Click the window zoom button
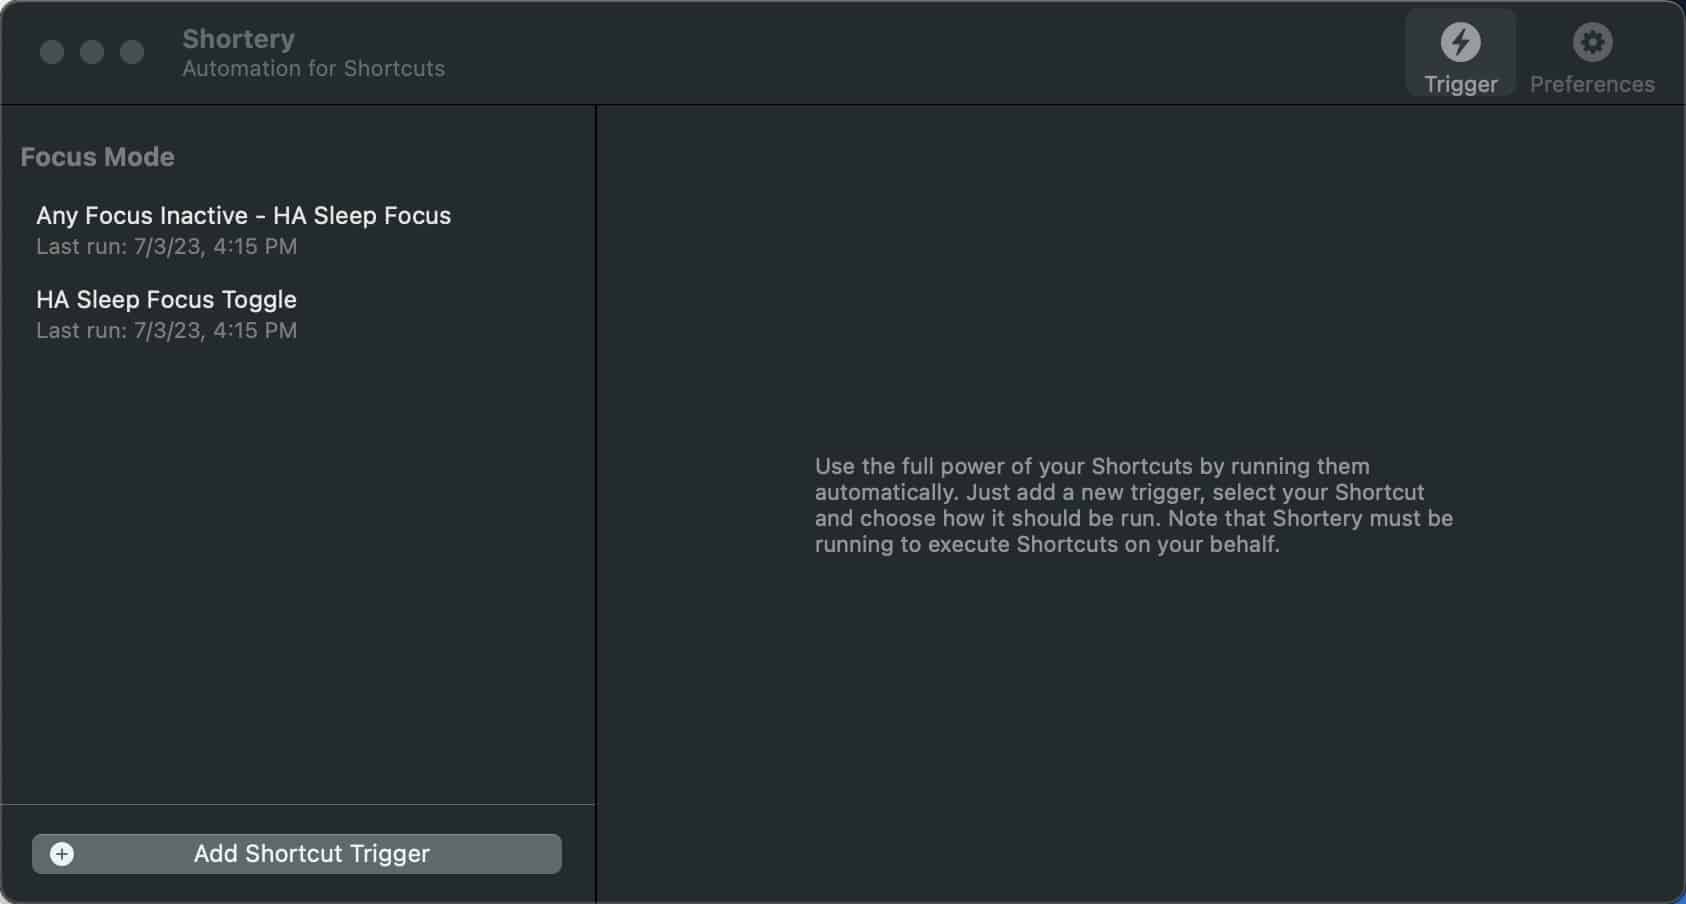Screen dimensions: 1686x904 (x=132, y=52)
